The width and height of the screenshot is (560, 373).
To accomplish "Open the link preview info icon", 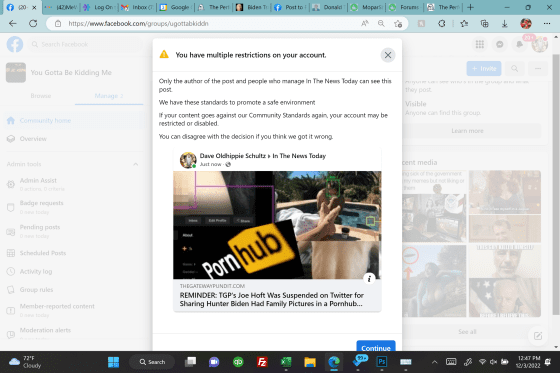I will pos(369,278).
